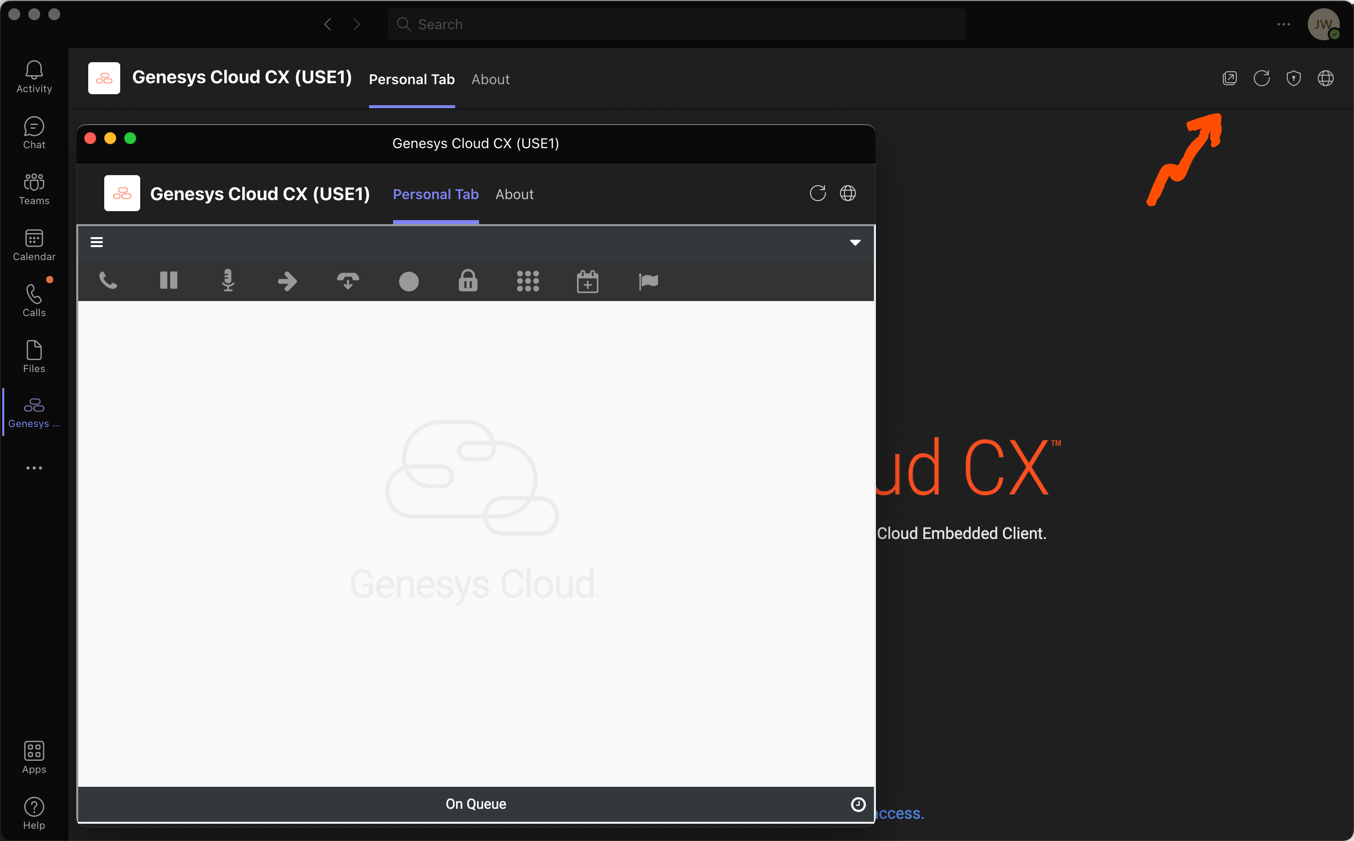The height and width of the screenshot is (841, 1354).
Task: Toggle the On Queue status
Action: pos(476,804)
